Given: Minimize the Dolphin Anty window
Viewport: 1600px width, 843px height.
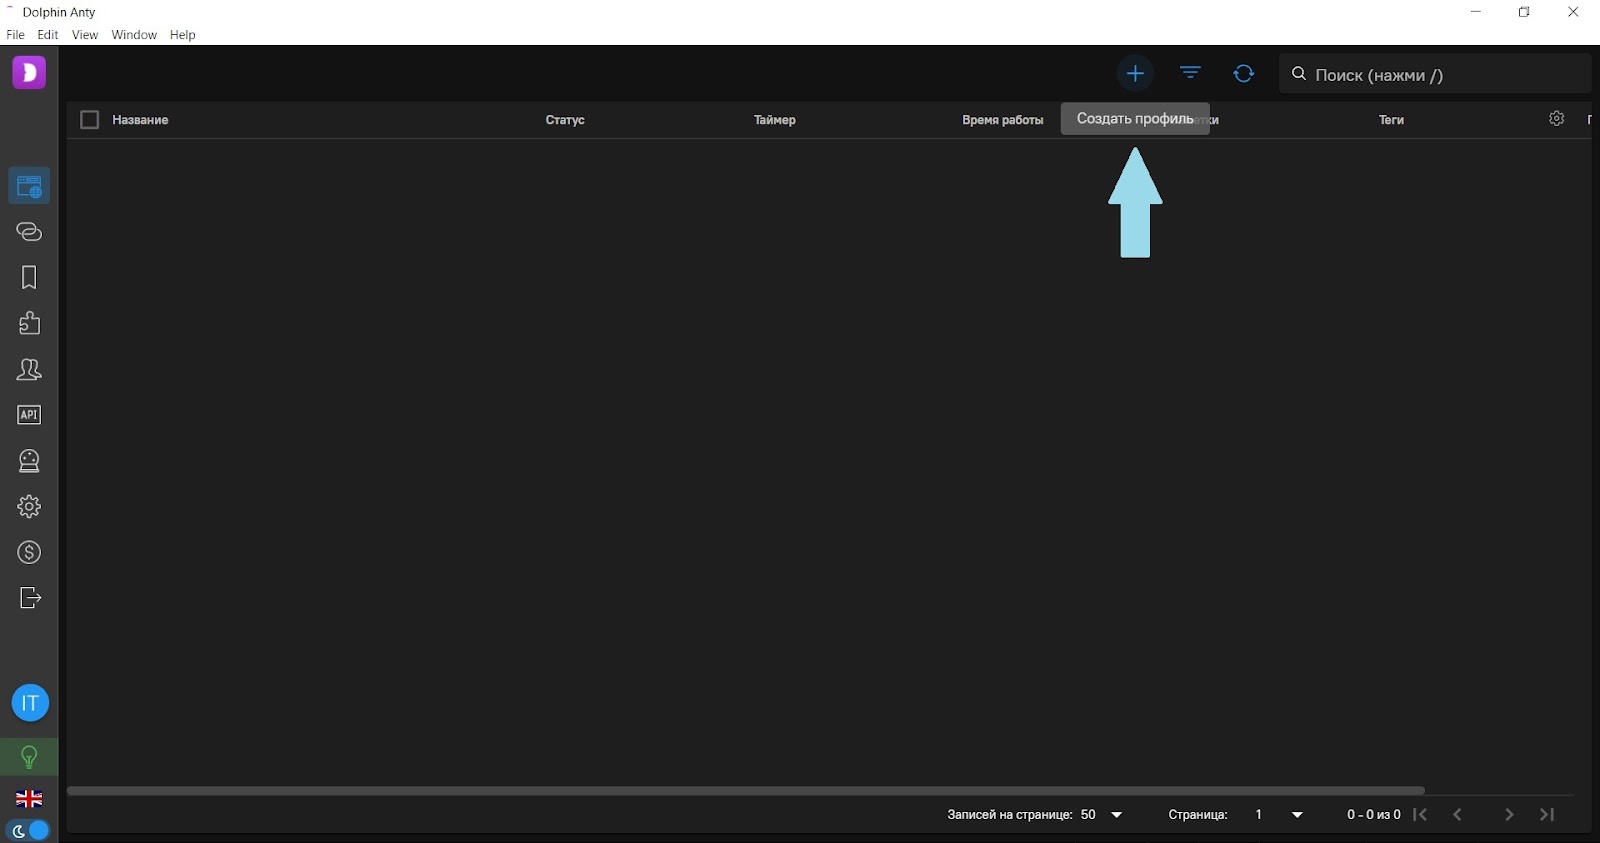Looking at the screenshot, I should (1476, 12).
